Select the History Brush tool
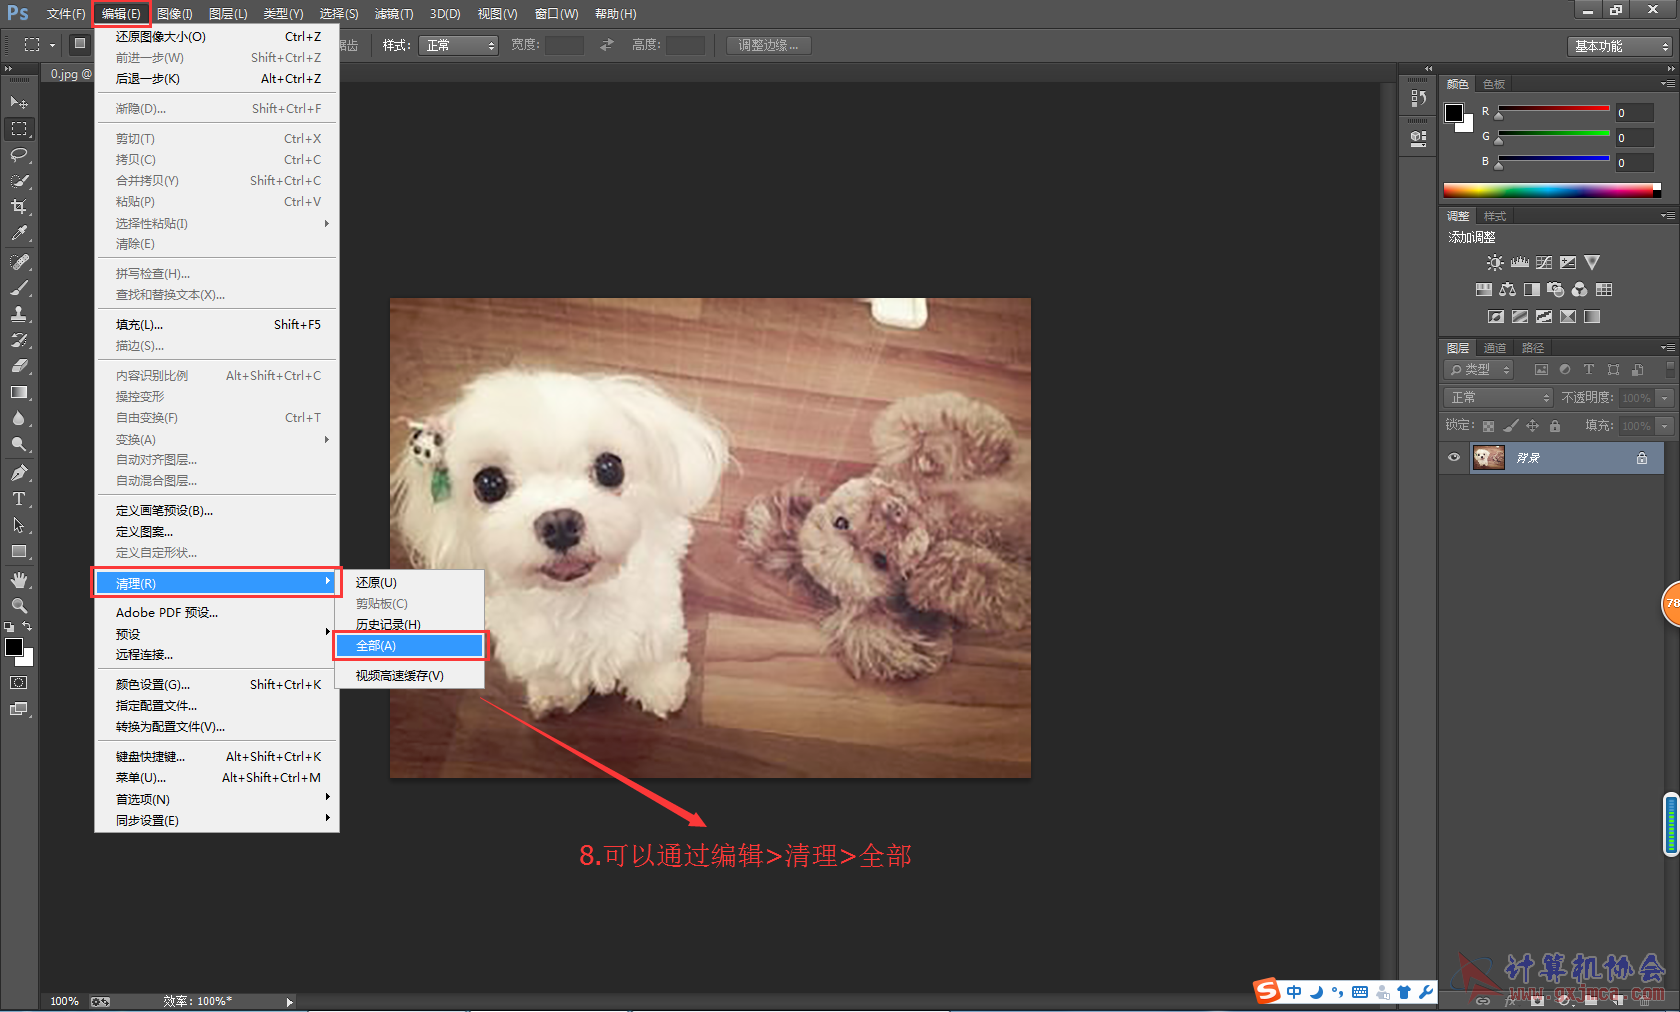Screen dimensions: 1680x1012 pyautogui.click(x=19, y=340)
